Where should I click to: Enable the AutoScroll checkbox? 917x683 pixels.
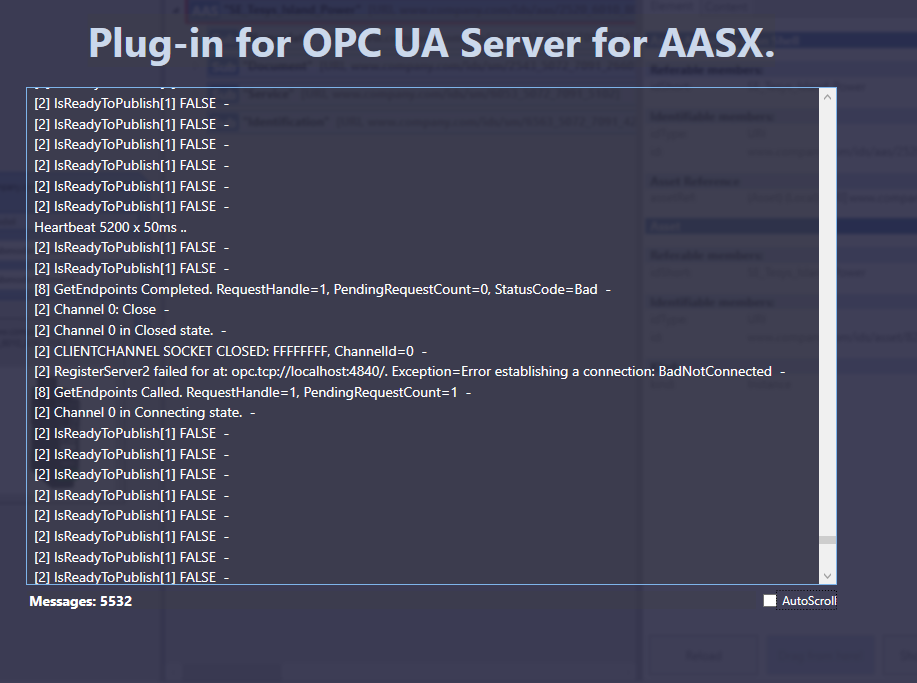tap(768, 600)
